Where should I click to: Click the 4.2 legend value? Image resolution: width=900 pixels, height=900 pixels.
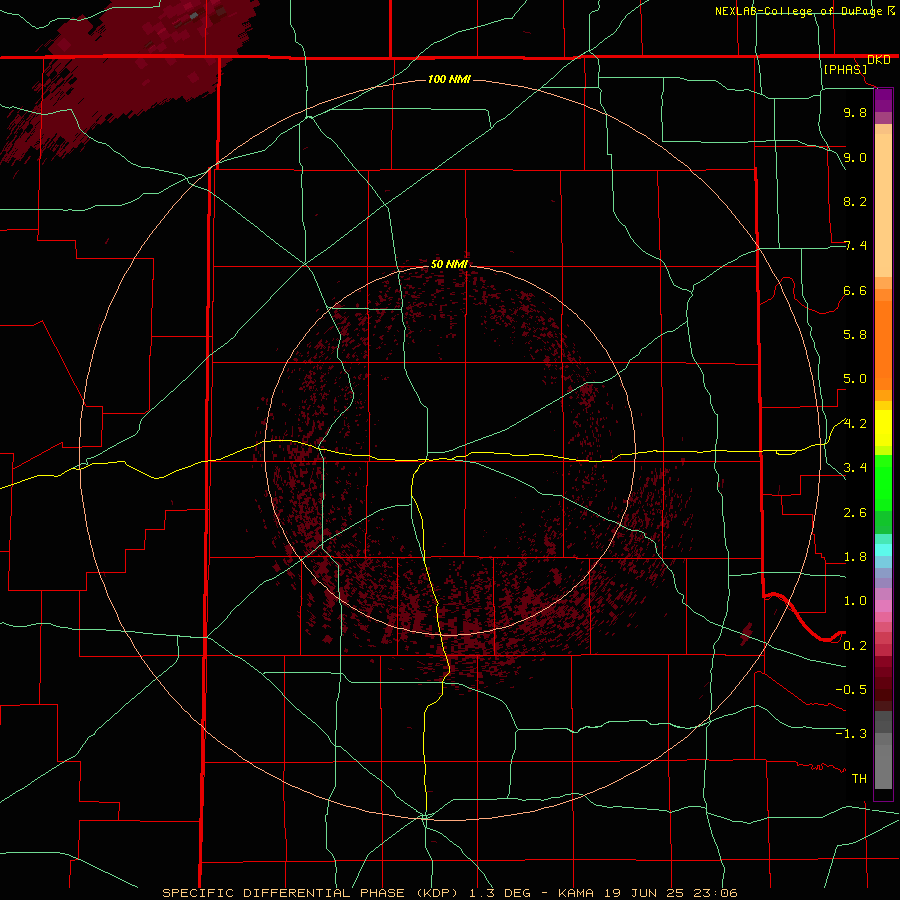855,424
